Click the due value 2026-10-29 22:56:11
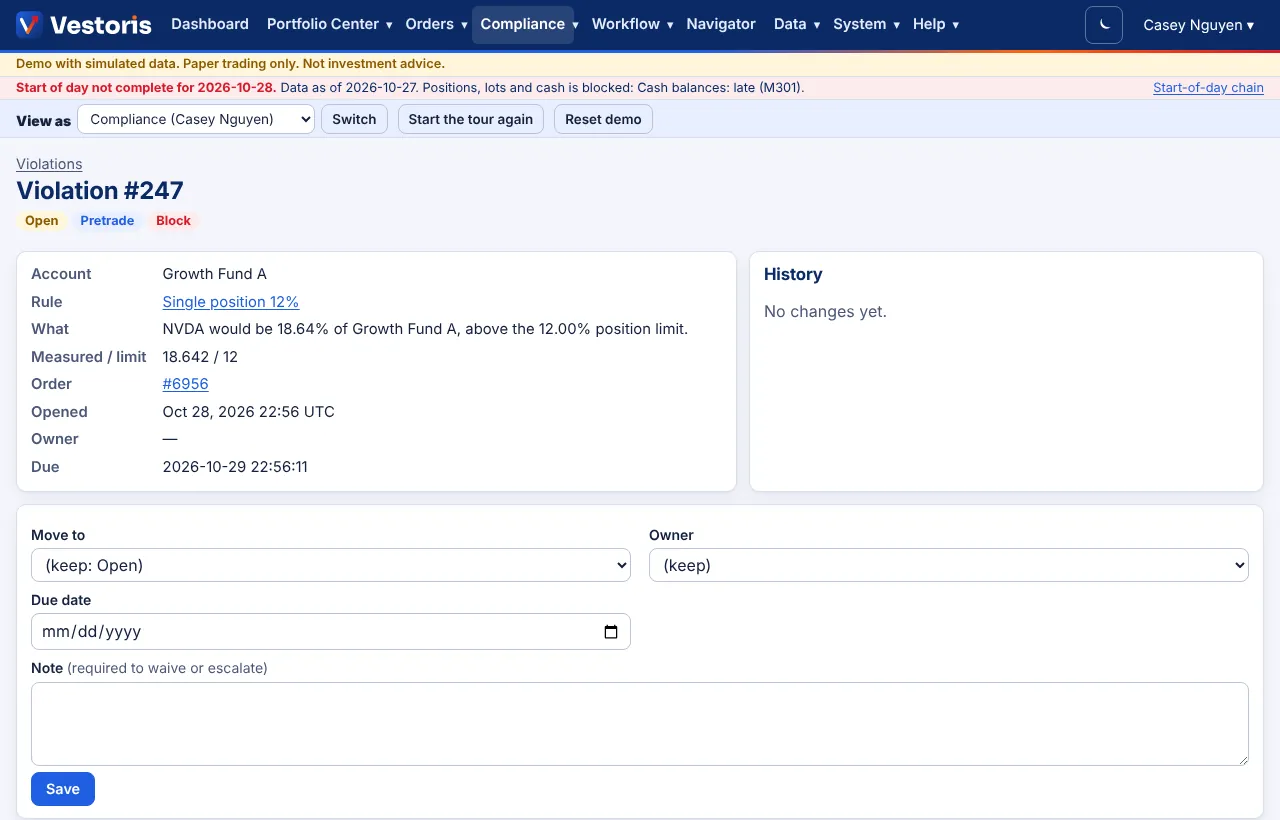The height and width of the screenshot is (820, 1280). click(x=235, y=467)
